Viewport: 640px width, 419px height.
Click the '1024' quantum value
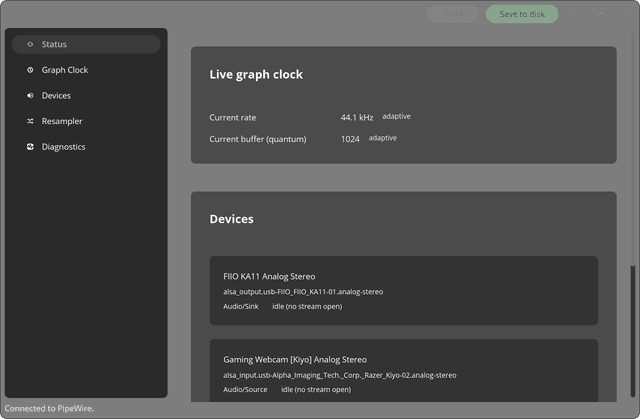(x=350, y=139)
